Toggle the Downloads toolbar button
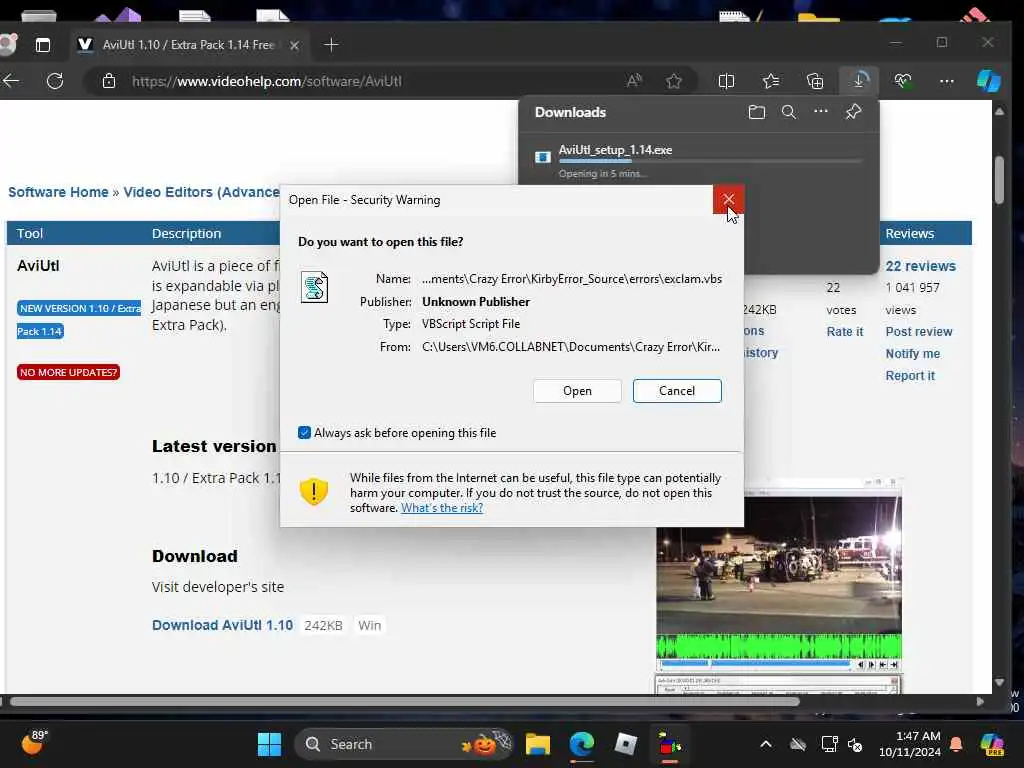The image size is (1024, 768). point(860,81)
